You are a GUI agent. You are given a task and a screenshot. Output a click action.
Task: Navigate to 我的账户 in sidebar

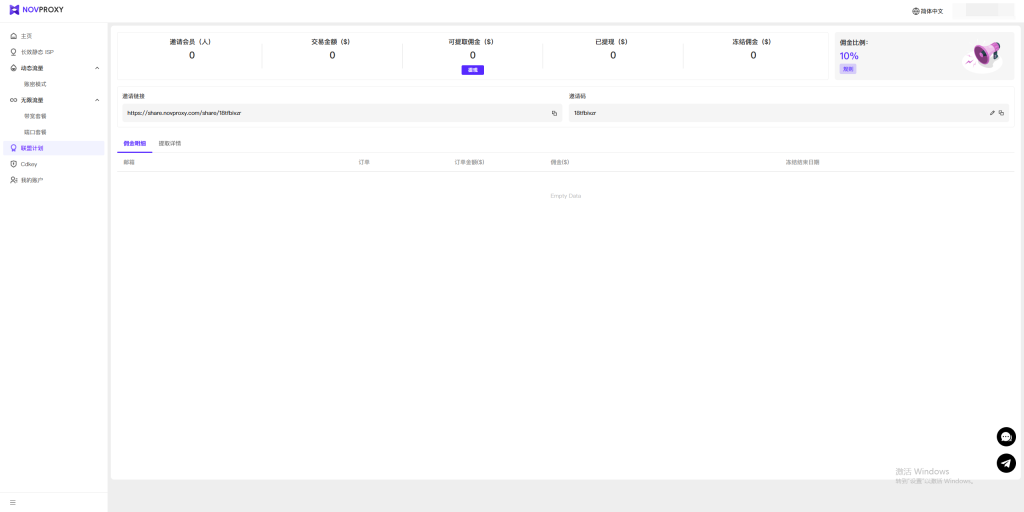pyautogui.click(x=32, y=180)
